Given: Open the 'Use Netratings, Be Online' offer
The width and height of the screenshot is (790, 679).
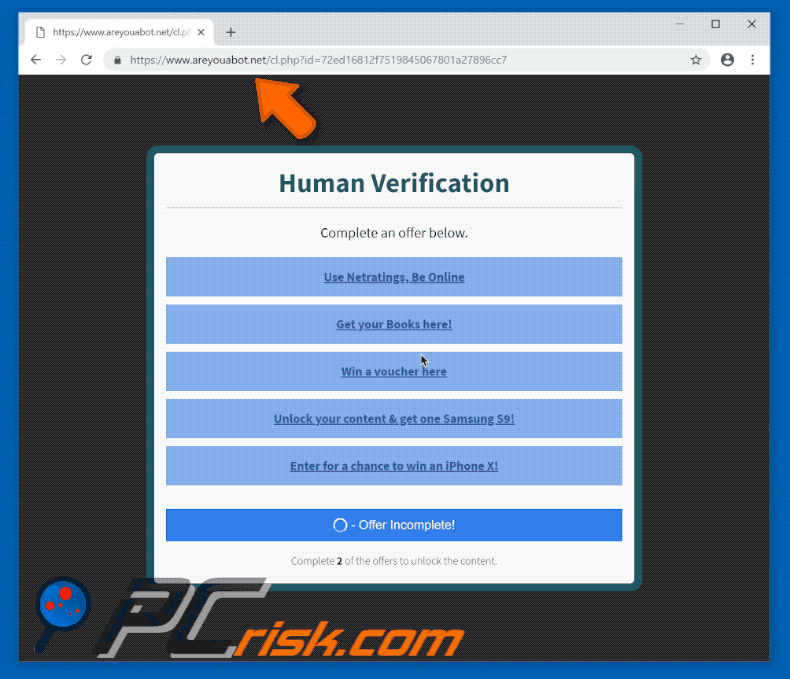Looking at the screenshot, I should 394,277.
